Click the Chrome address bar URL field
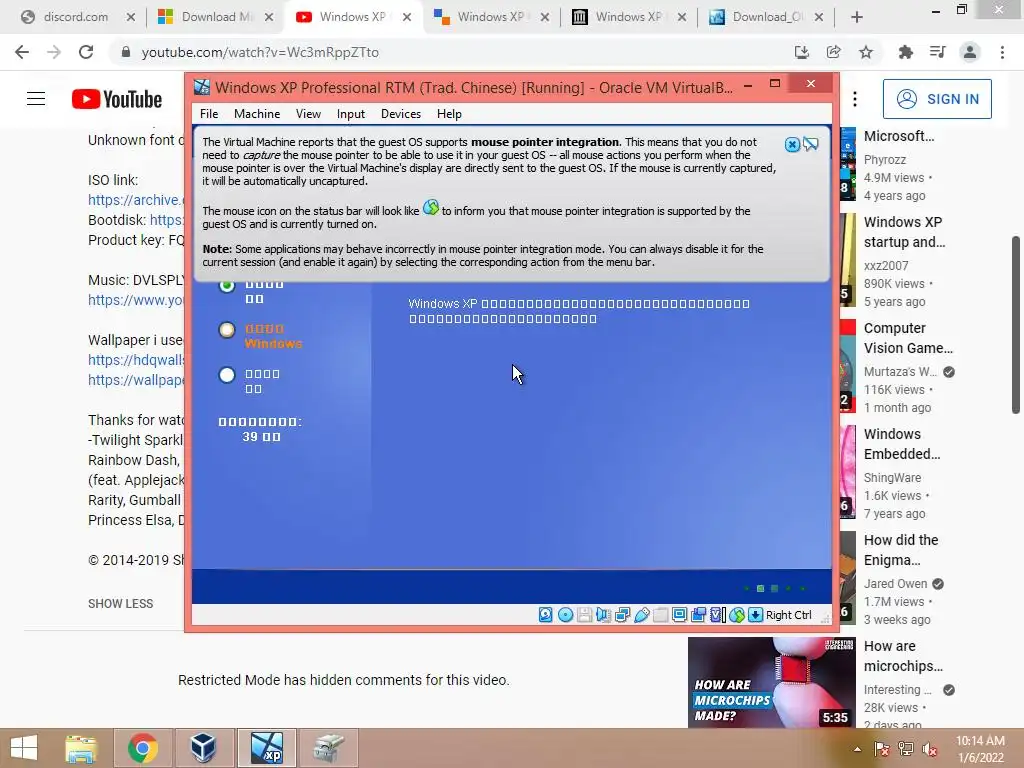The height and width of the screenshot is (768, 1024). pos(451,52)
